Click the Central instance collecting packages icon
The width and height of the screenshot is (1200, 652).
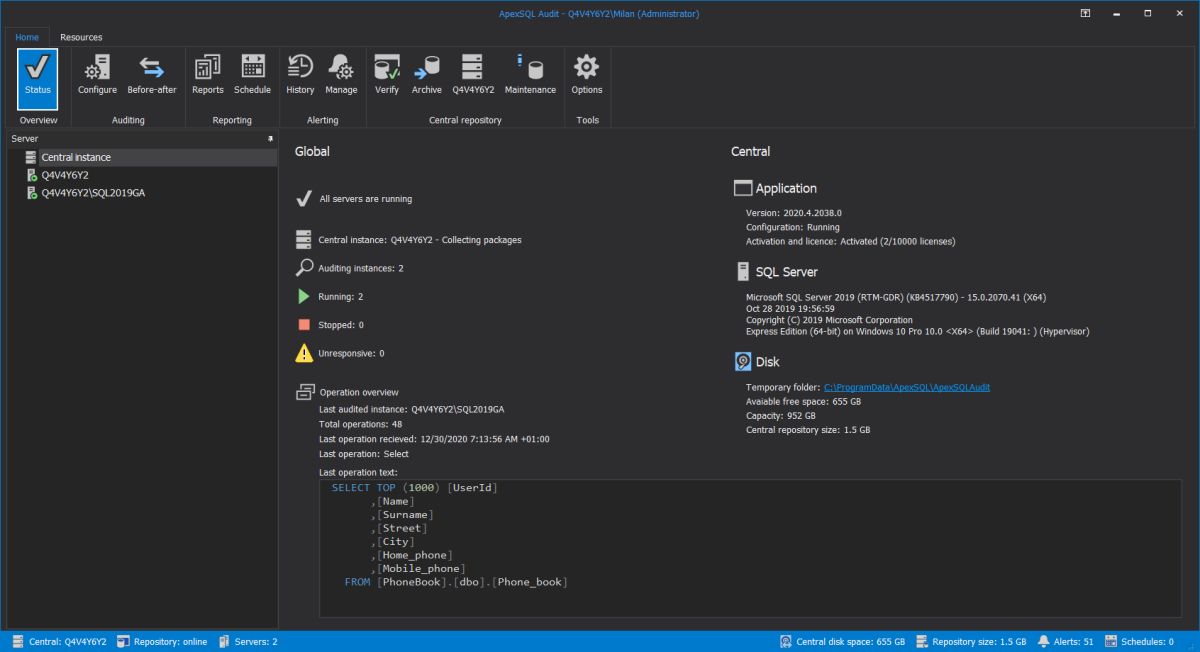pyautogui.click(x=304, y=240)
